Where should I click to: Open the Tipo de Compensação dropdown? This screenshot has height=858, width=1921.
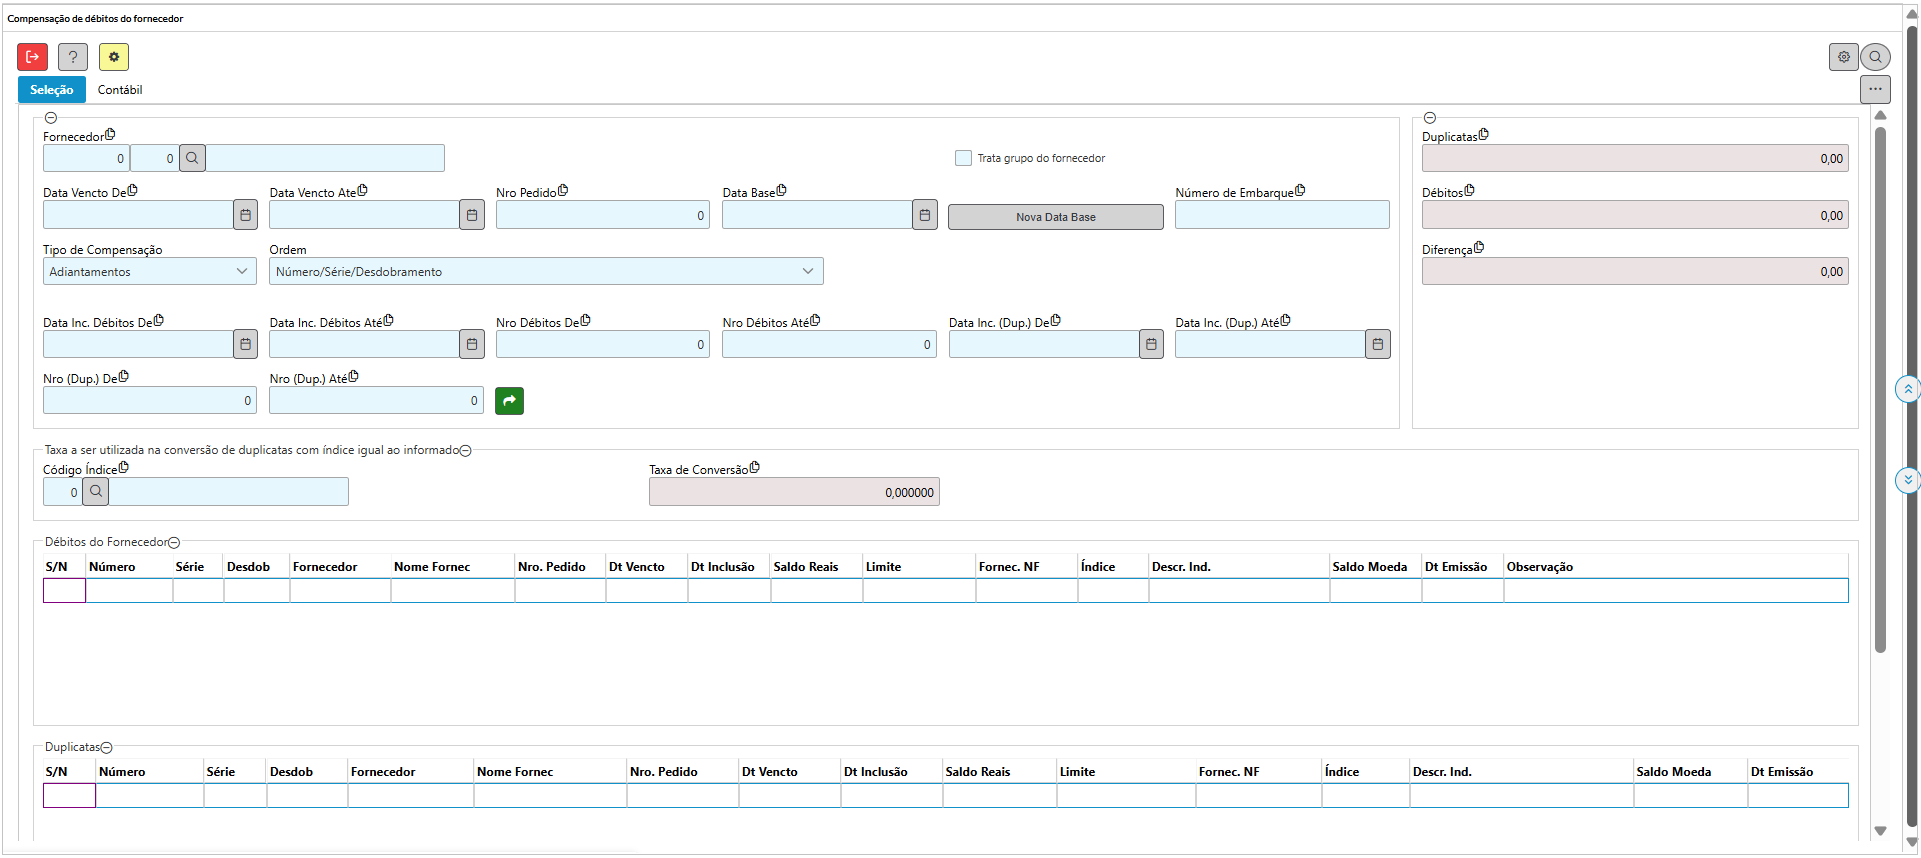[x=149, y=272]
